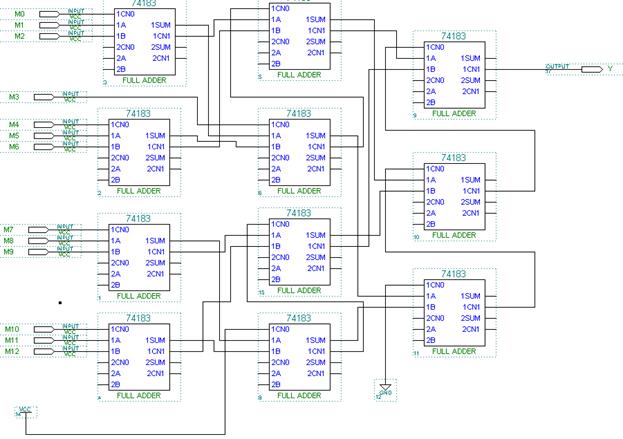Click the M7 input pin symbol
The image size is (623, 439).
pos(38,230)
